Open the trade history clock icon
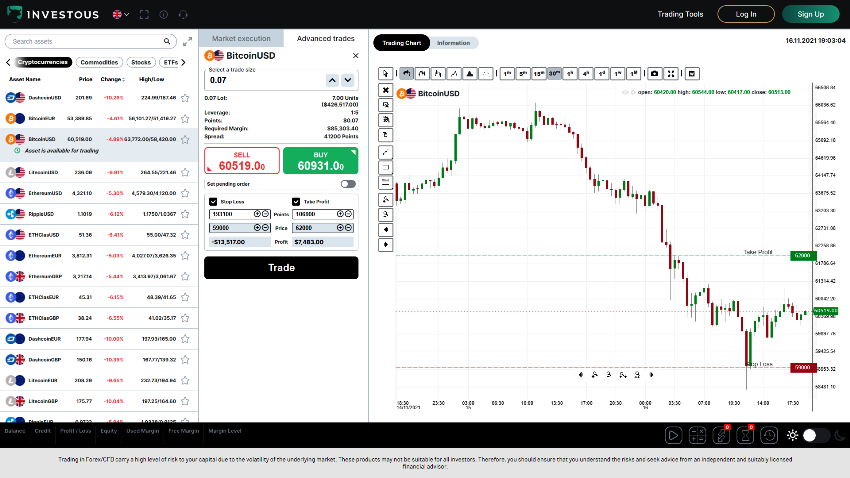Viewport: 850px width, 478px height. point(769,435)
